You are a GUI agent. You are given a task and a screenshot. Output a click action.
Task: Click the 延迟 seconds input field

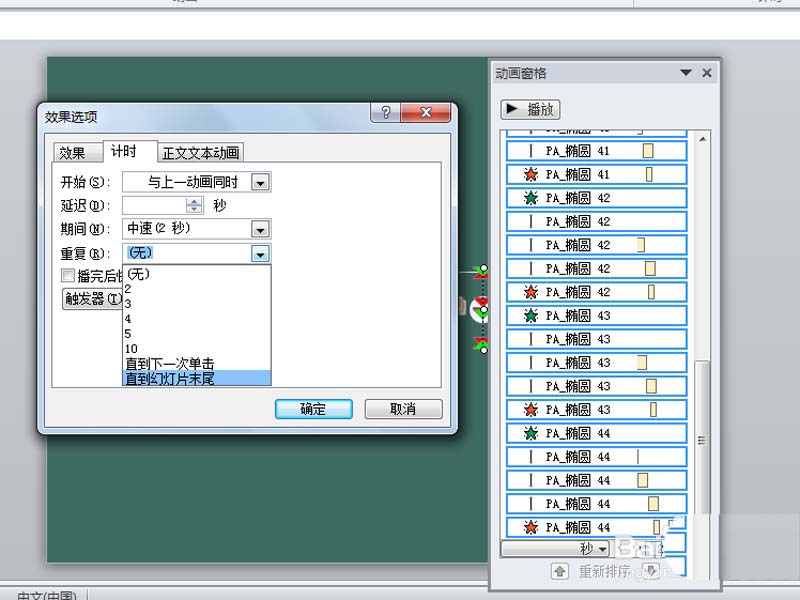155,206
